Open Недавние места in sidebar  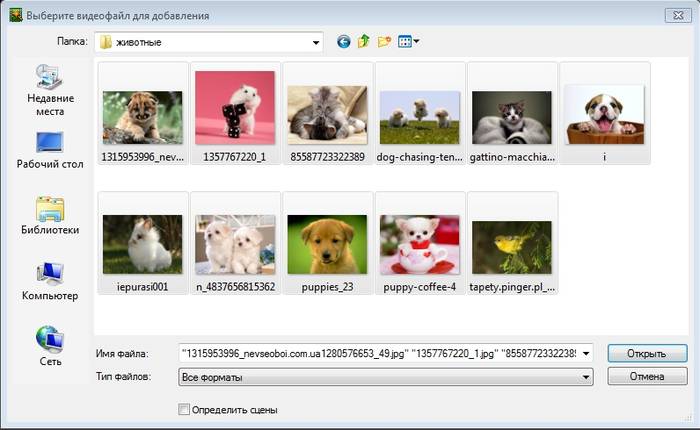(x=49, y=91)
